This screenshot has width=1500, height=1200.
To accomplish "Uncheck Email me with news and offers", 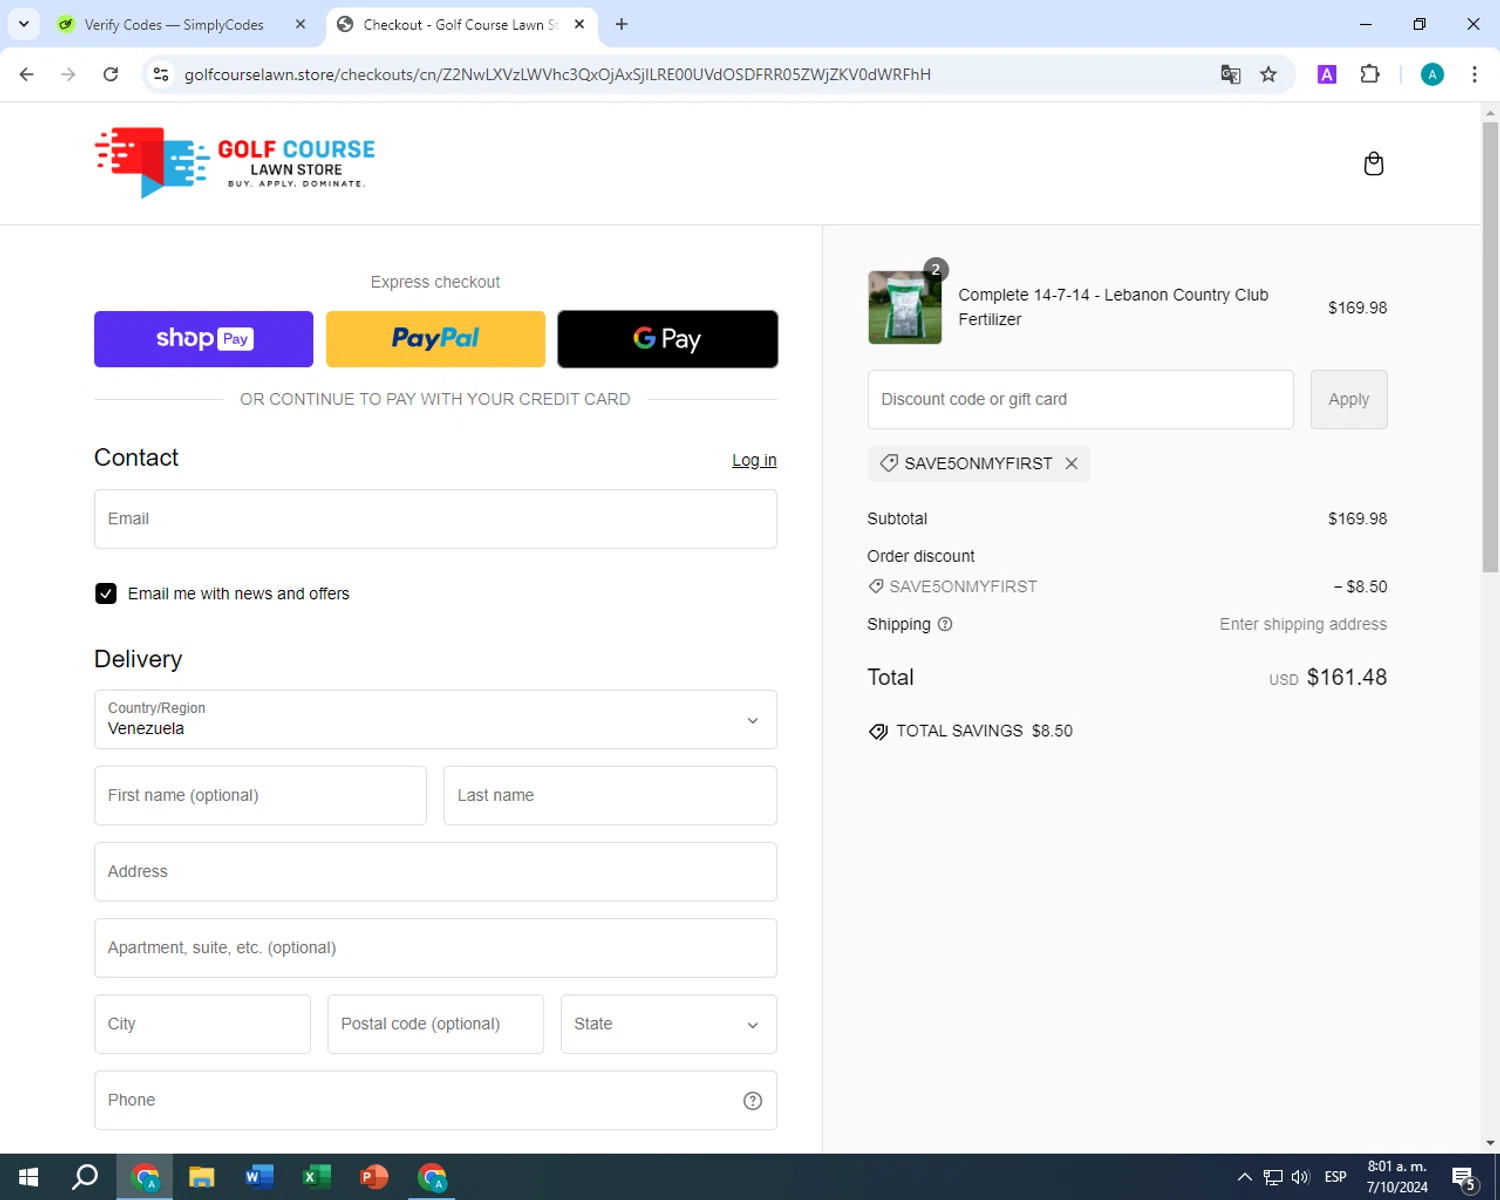I will 105,593.
